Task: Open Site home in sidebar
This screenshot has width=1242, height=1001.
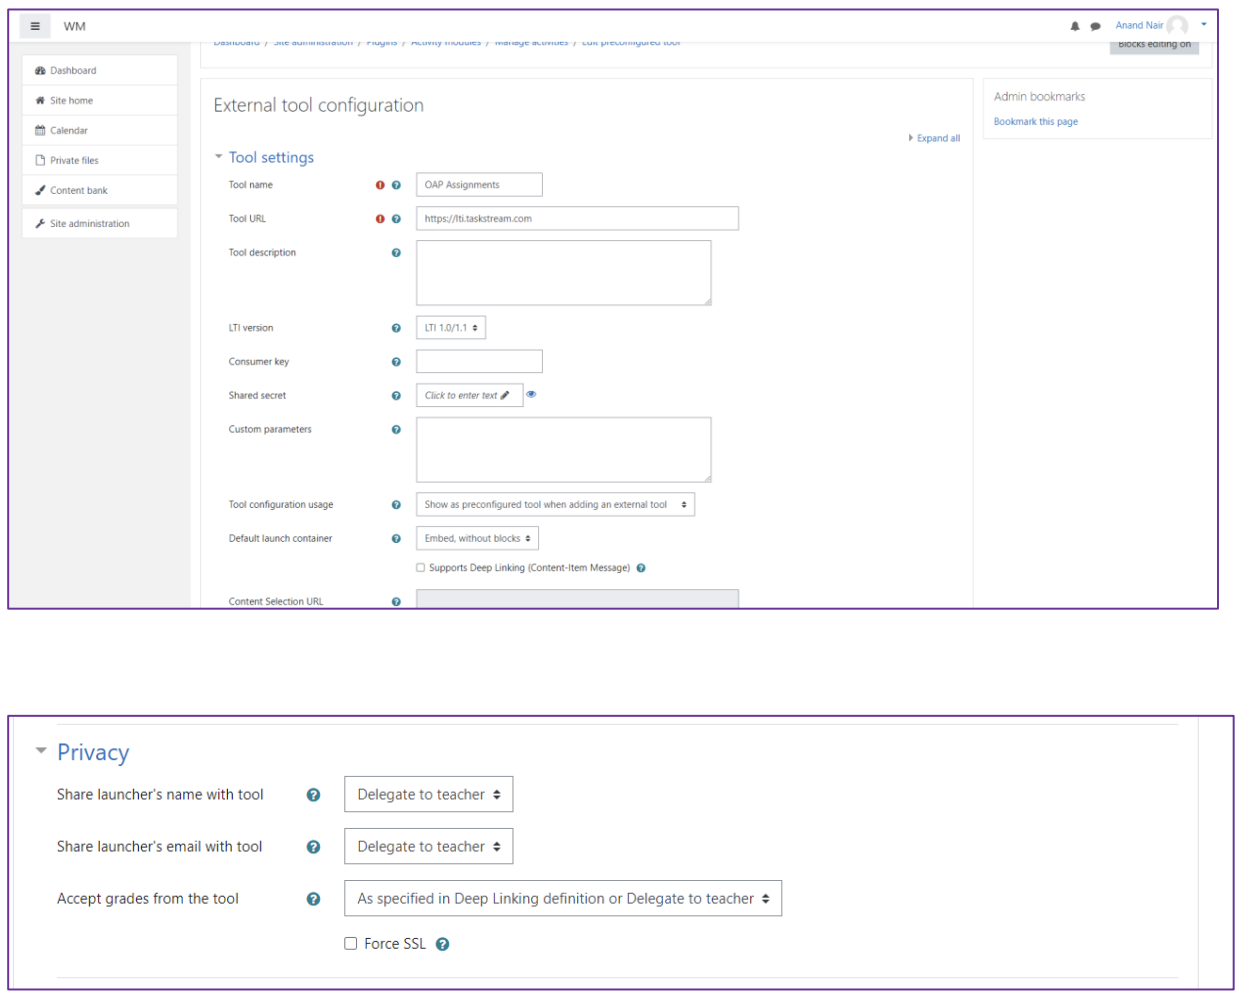Action: point(99,101)
